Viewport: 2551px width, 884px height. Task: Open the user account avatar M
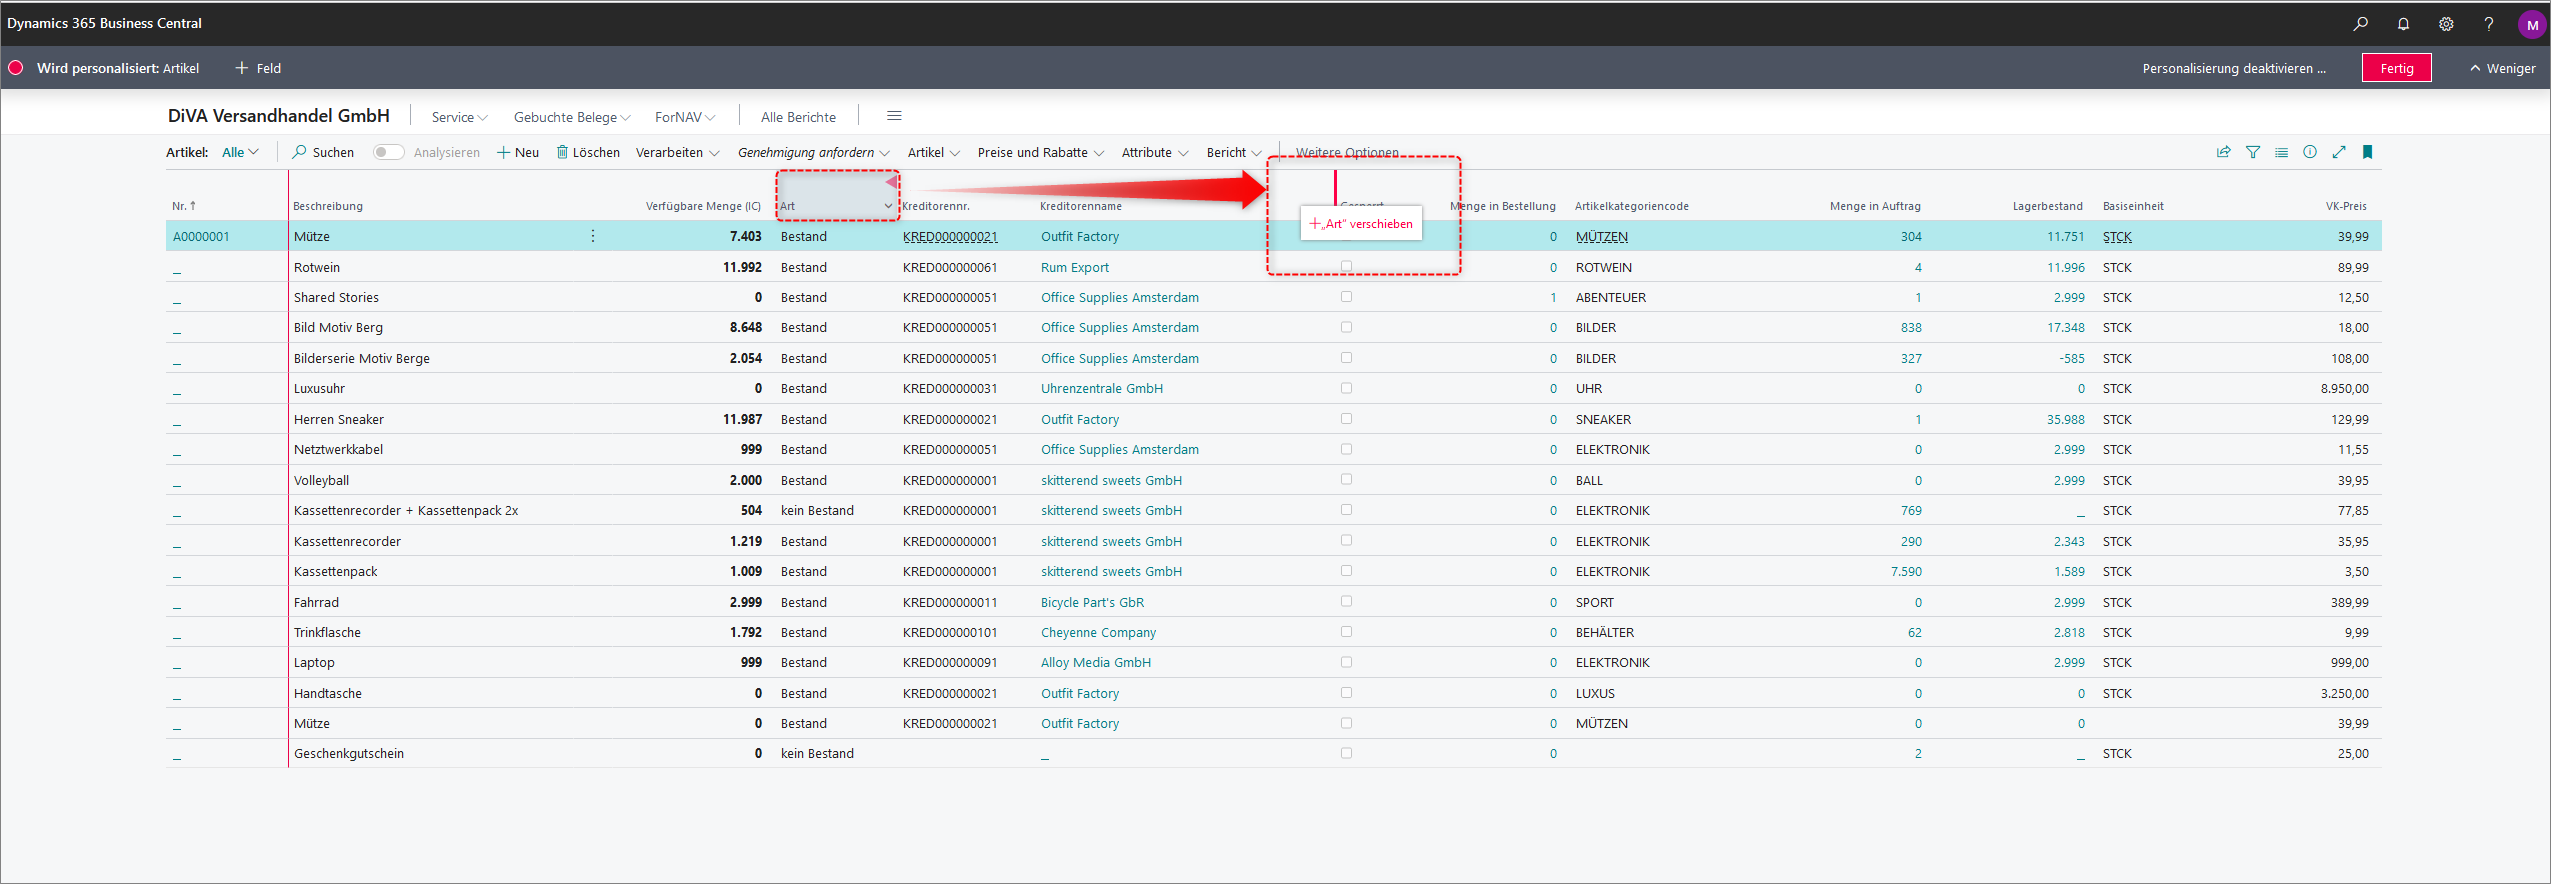(x=2532, y=24)
